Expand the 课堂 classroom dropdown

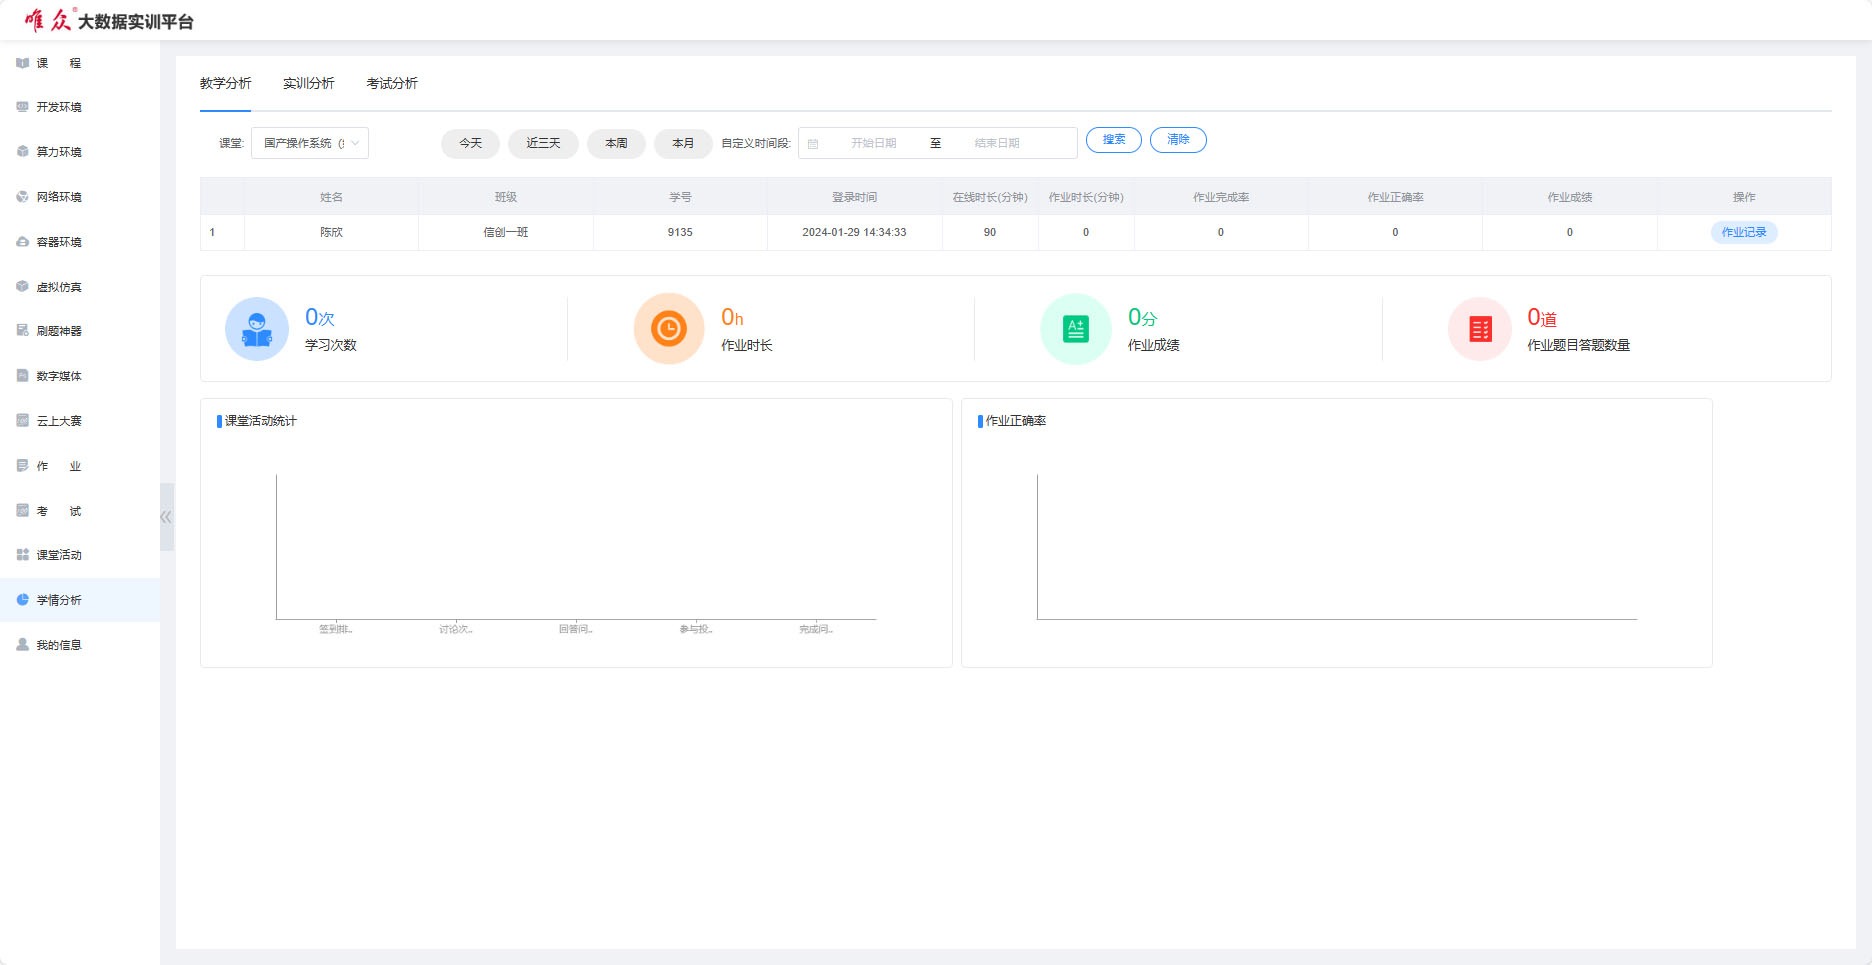coord(309,143)
